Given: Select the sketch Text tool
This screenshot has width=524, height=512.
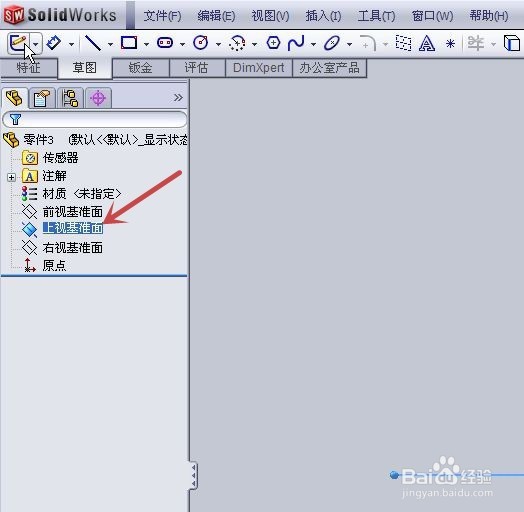Looking at the screenshot, I should pyautogui.click(x=427, y=43).
